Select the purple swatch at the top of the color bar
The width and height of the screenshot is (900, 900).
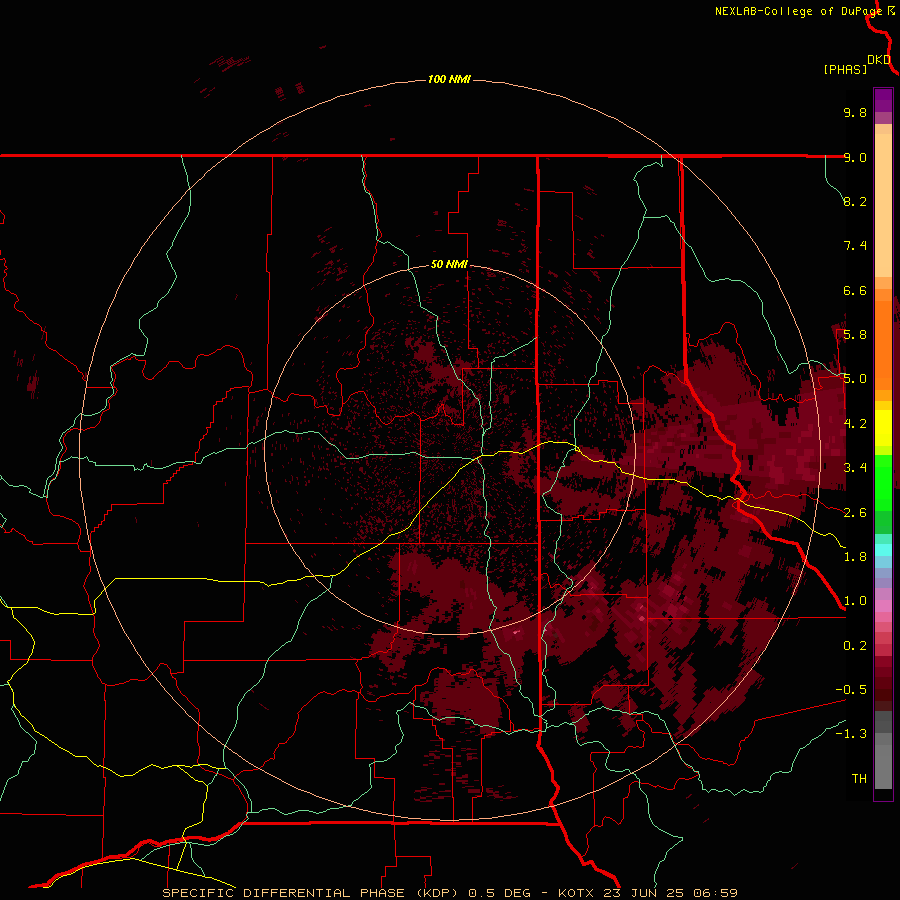883,100
